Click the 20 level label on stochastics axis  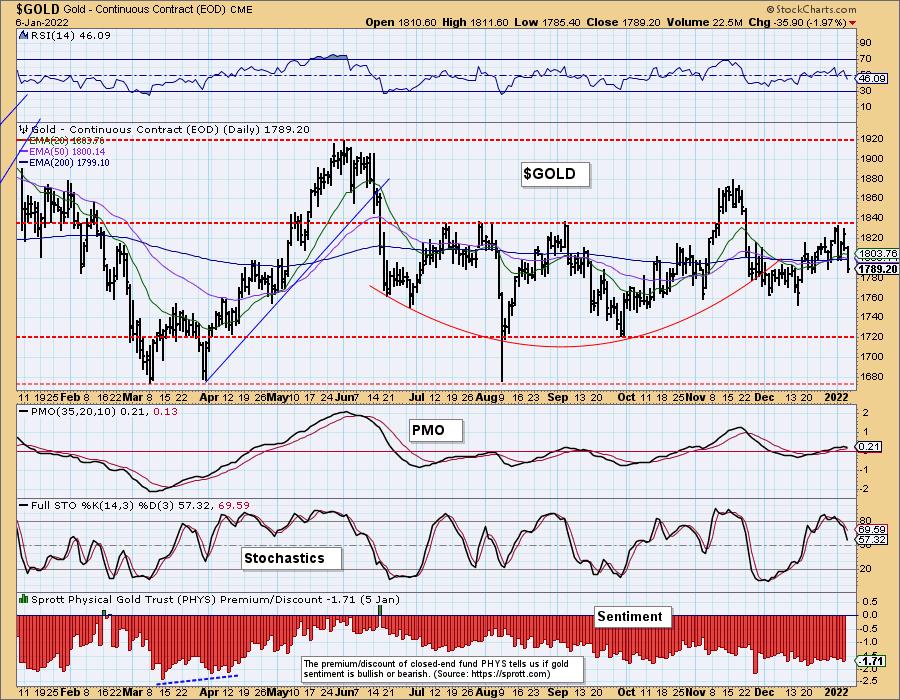pos(866,569)
